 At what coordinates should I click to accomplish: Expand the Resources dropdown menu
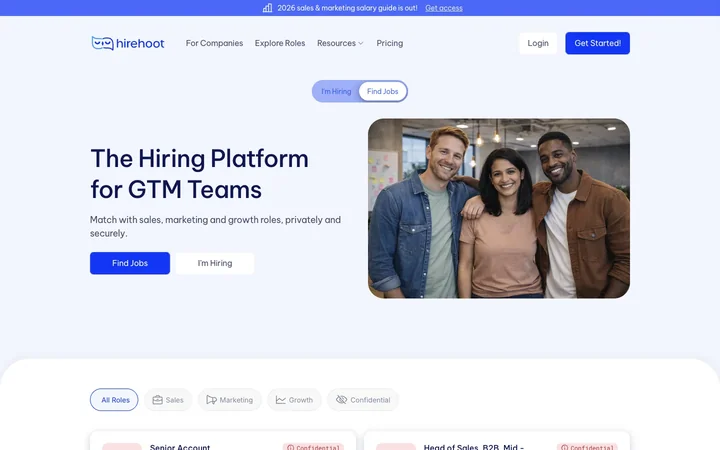tap(340, 43)
